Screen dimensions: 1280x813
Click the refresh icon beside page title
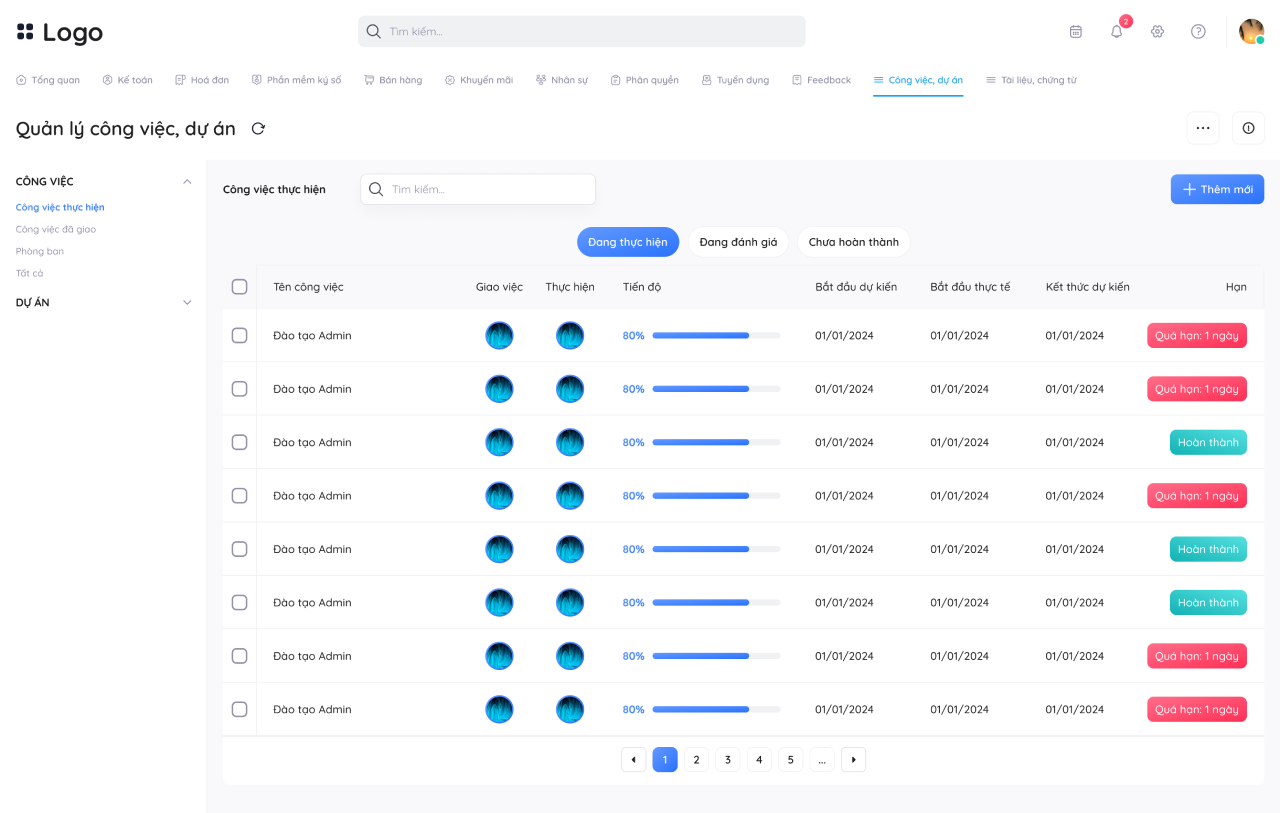258,128
